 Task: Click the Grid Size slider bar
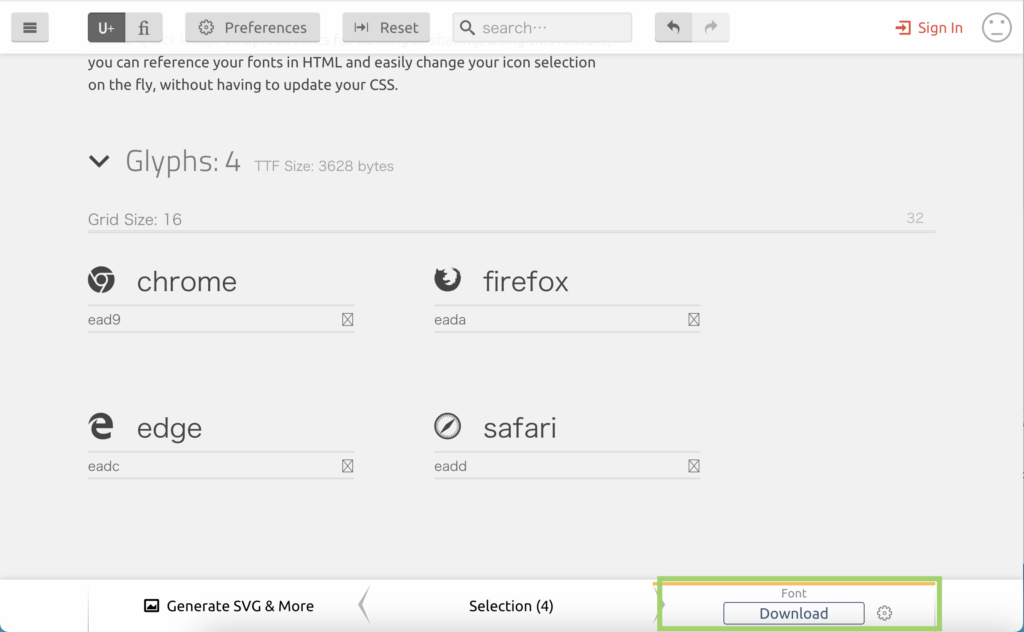pos(511,231)
